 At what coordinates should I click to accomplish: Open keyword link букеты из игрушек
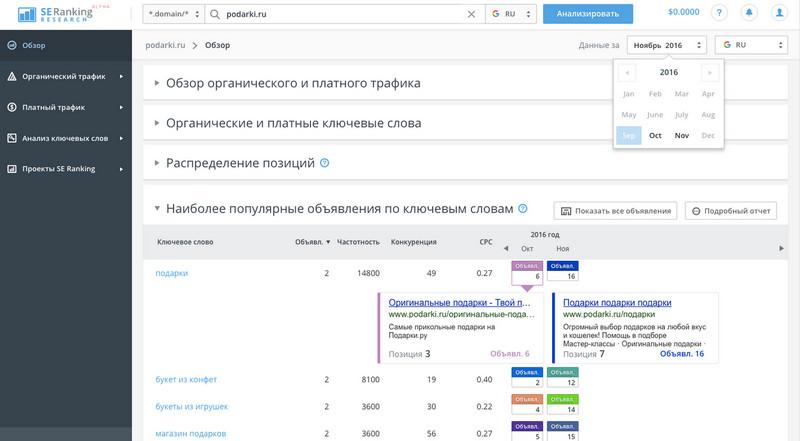coord(191,406)
